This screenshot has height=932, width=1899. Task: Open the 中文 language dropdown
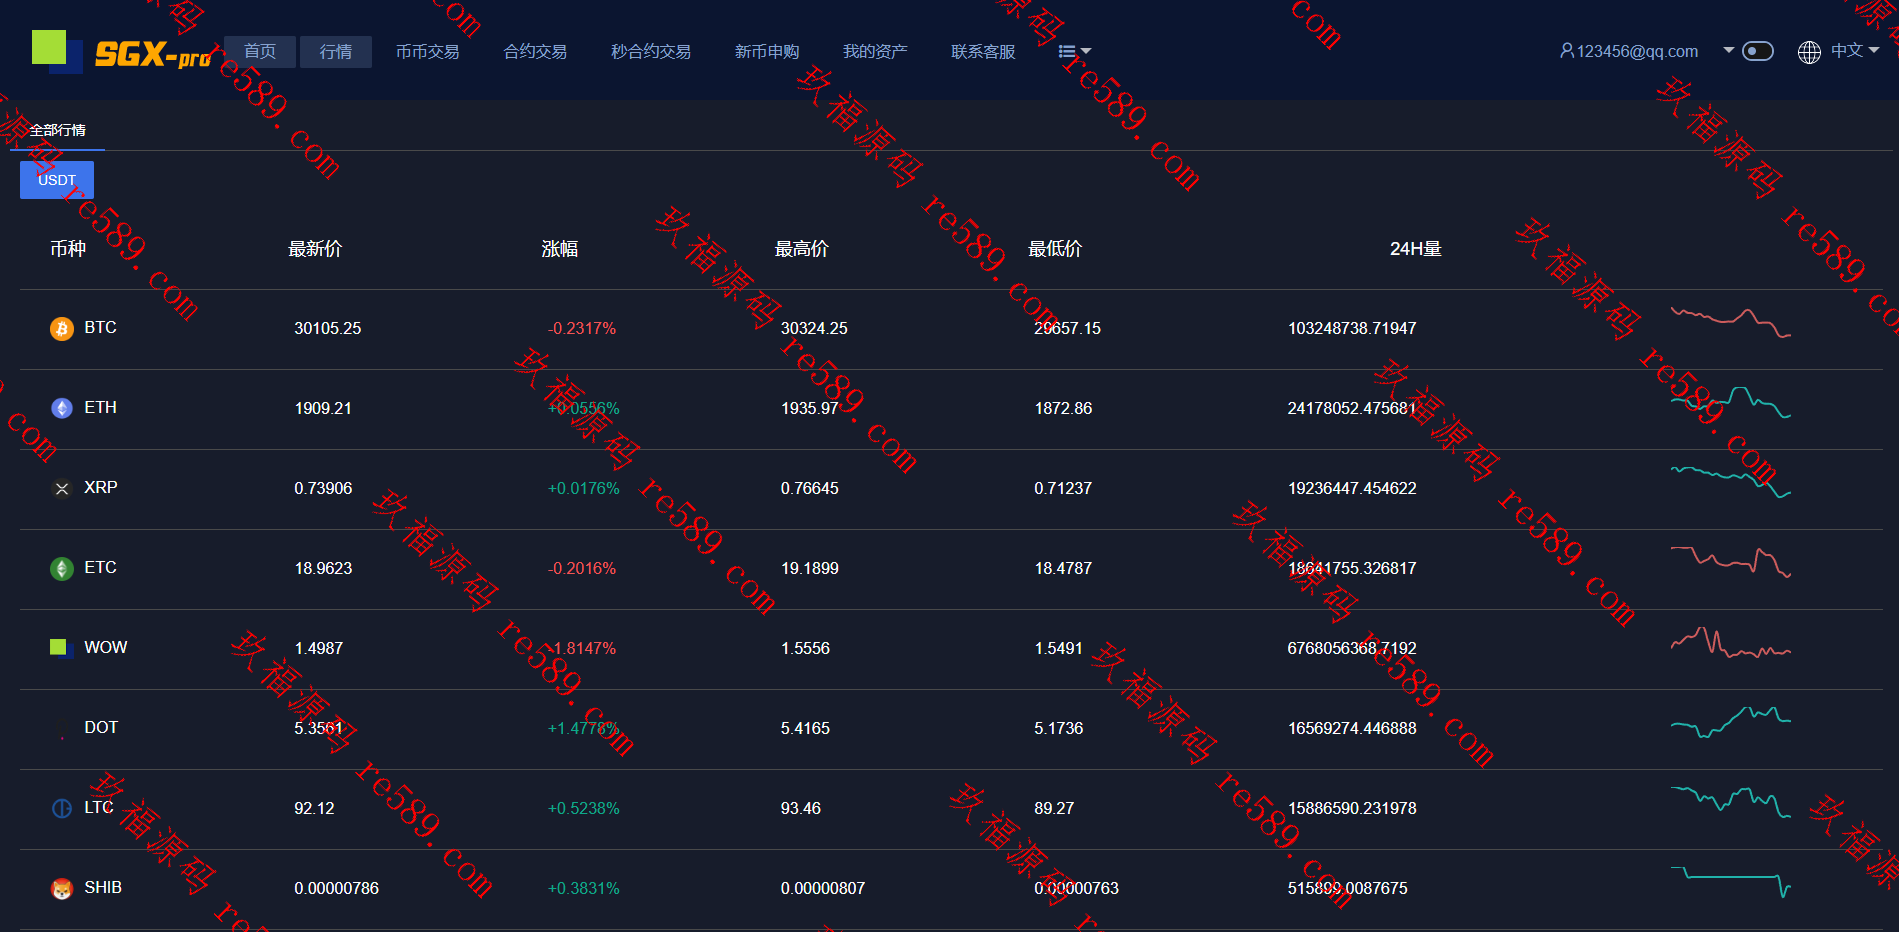pyautogui.click(x=1855, y=50)
